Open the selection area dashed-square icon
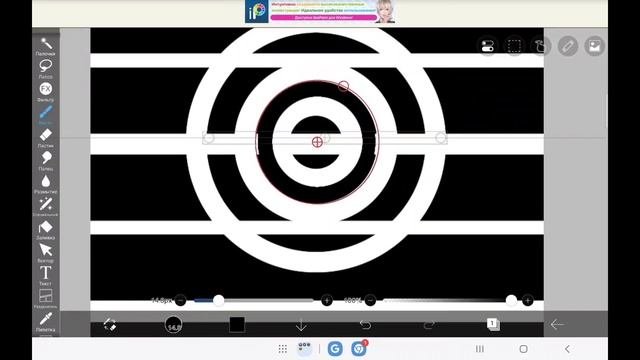The image size is (640, 360). pyautogui.click(x=514, y=46)
